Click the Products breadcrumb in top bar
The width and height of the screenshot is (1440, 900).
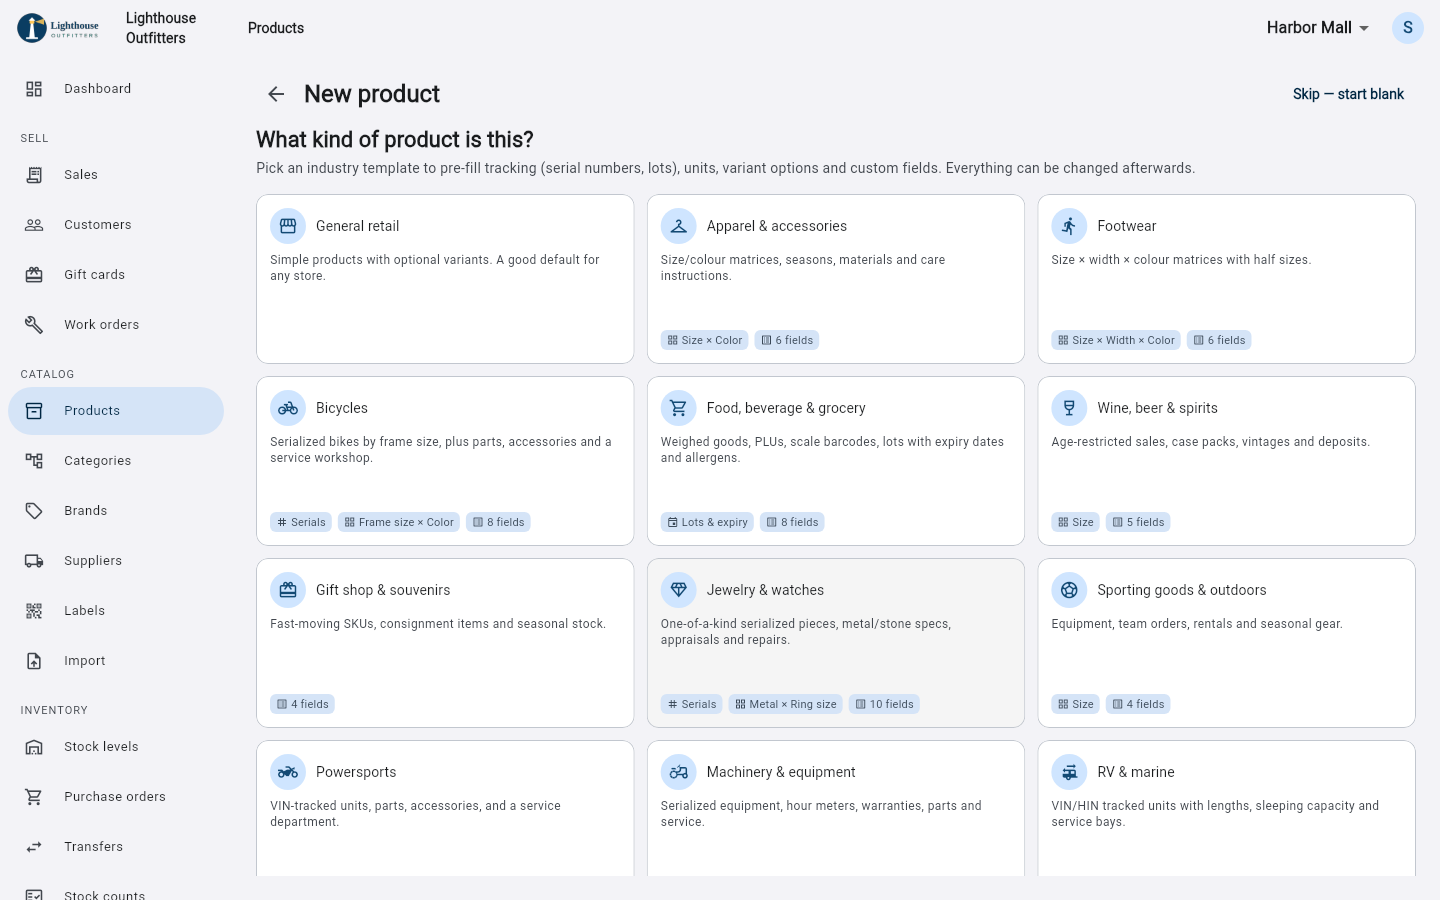click(x=276, y=28)
